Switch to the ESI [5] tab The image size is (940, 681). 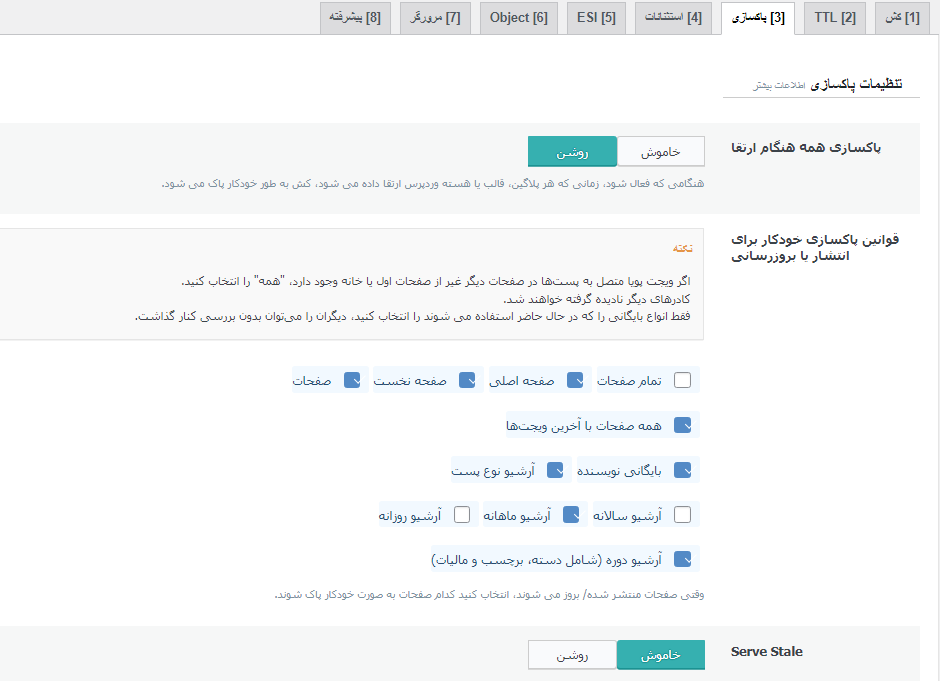point(597,17)
